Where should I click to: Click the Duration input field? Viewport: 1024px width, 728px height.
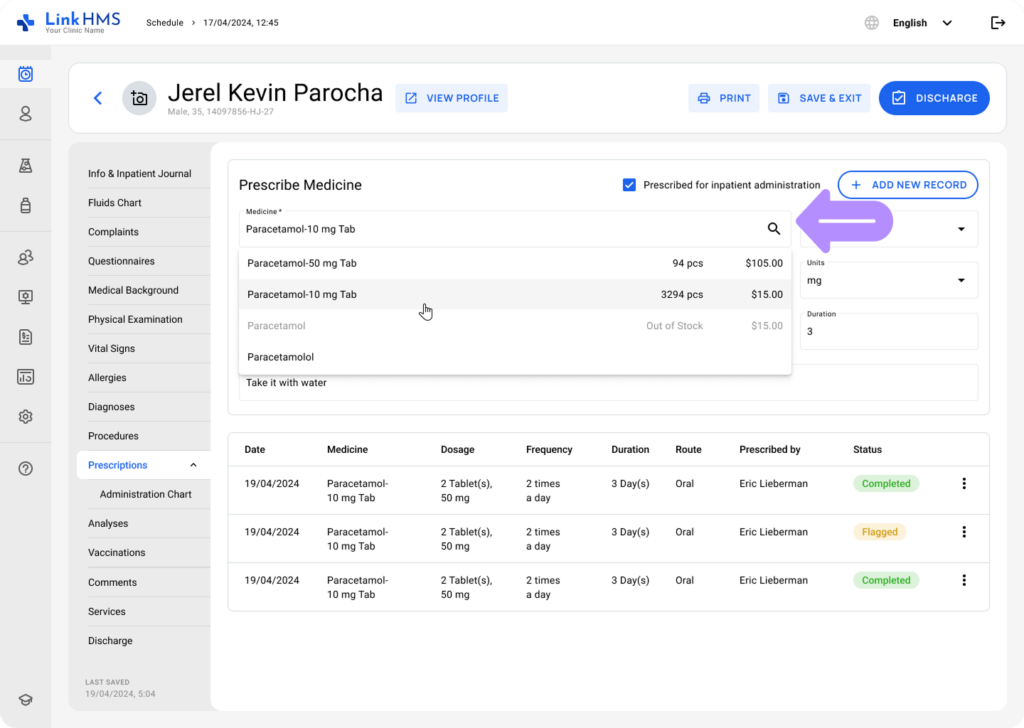click(x=889, y=332)
